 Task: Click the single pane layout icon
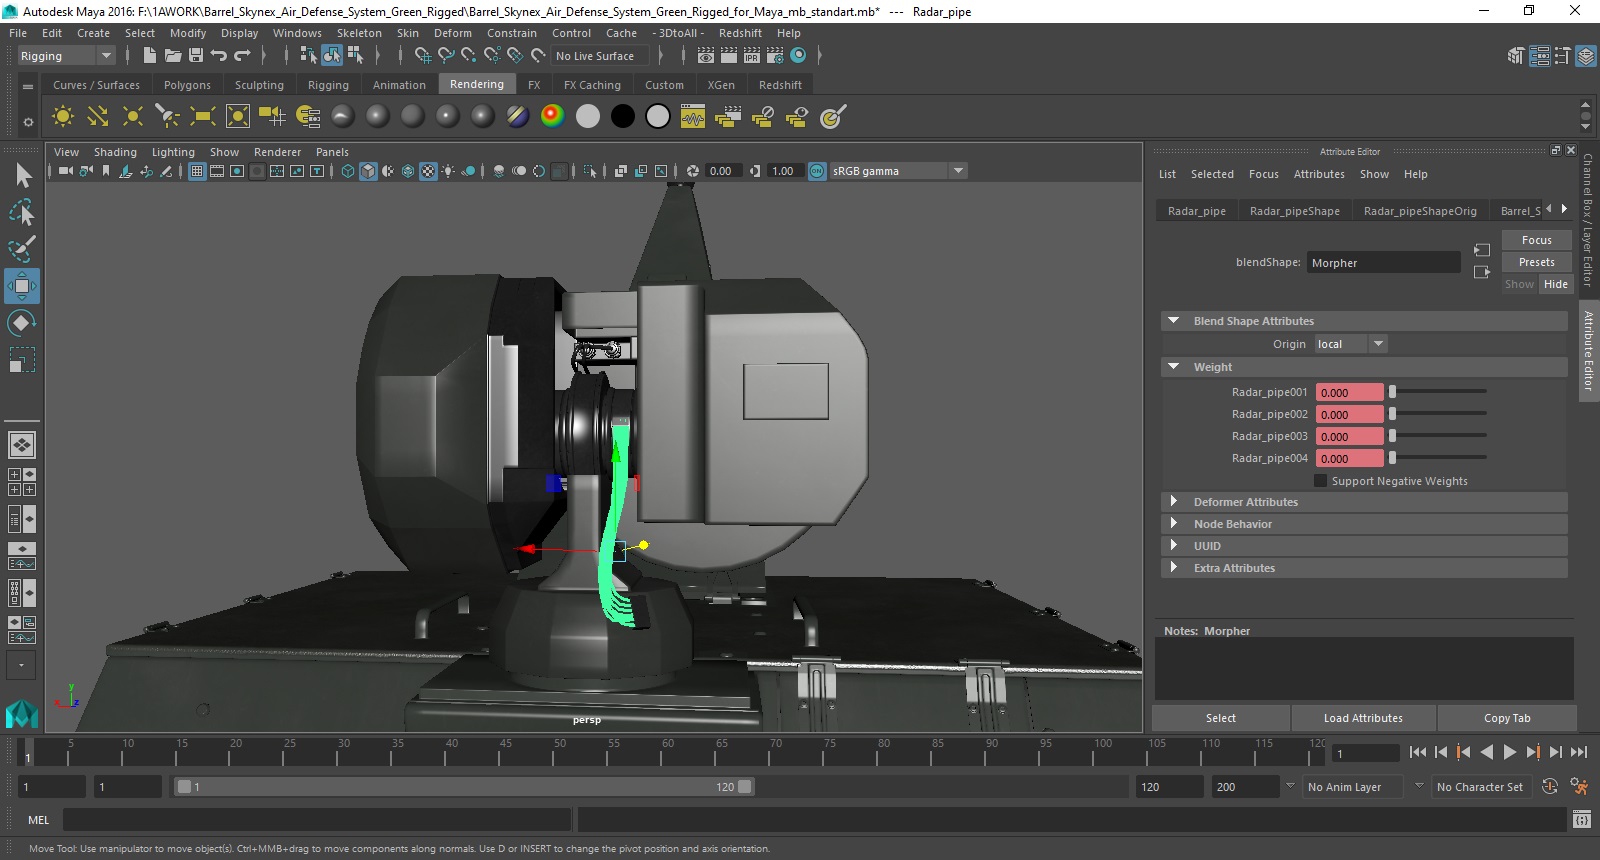pos(22,445)
